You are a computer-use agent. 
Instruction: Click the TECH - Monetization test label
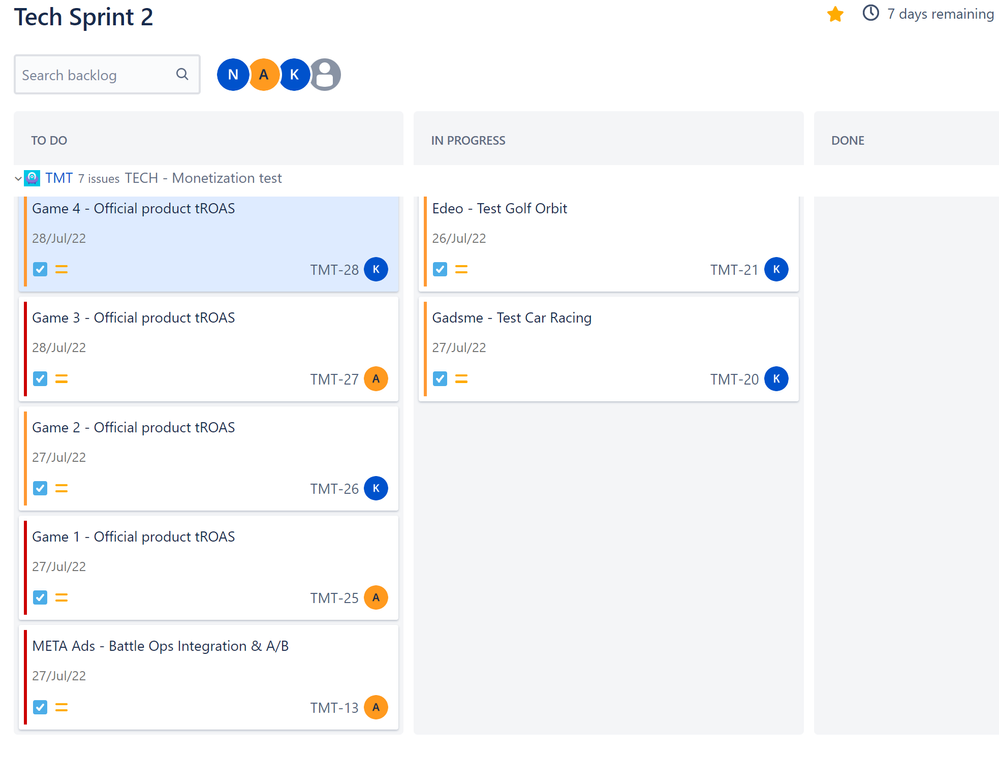203,178
